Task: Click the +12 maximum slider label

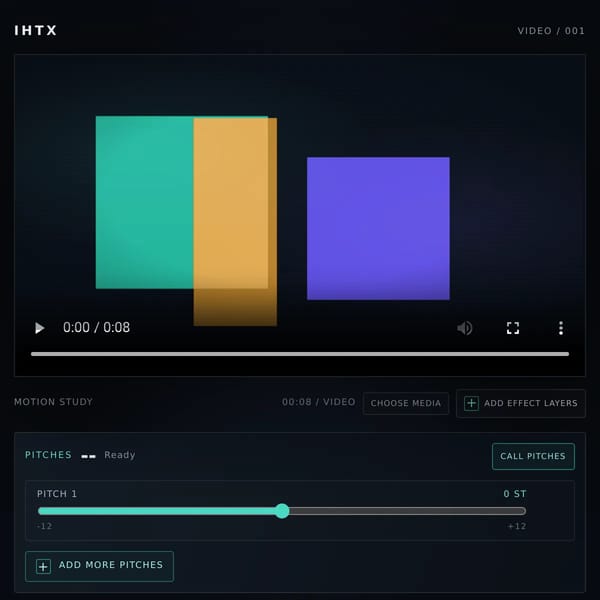Action: [517, 526]
